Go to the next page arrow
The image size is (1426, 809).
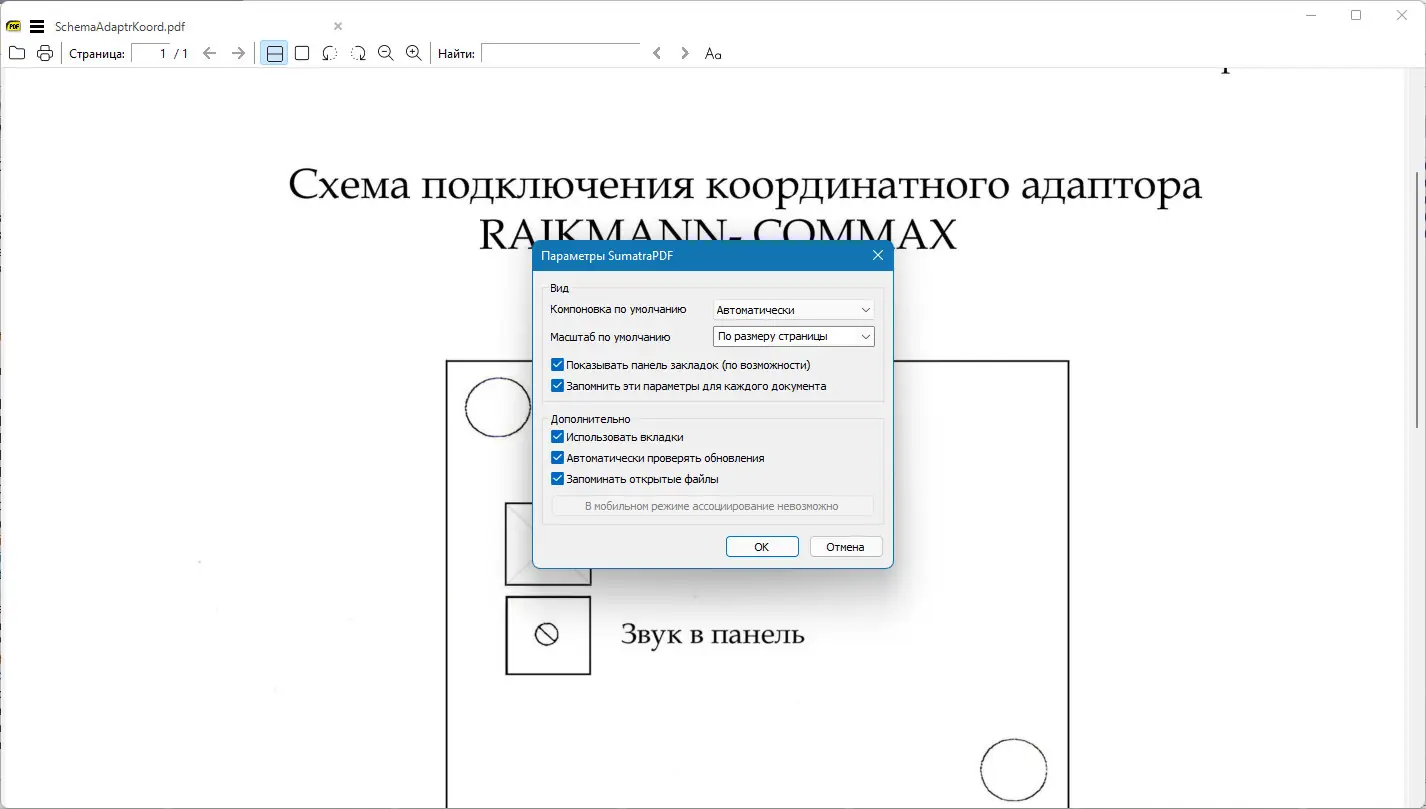coord(238,53)
